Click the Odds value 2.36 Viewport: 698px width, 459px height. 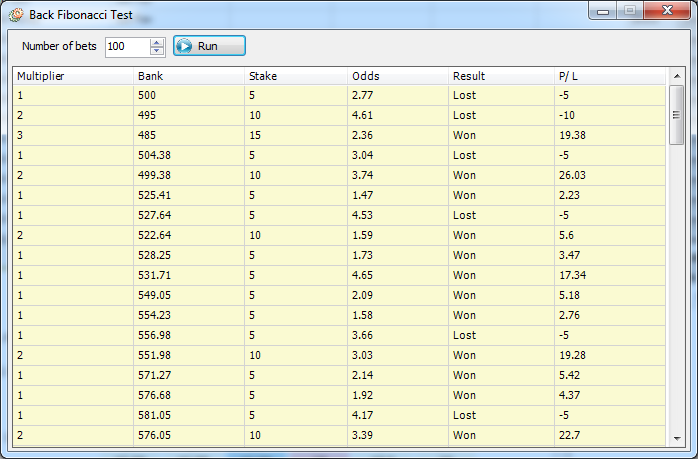(362, 135)
